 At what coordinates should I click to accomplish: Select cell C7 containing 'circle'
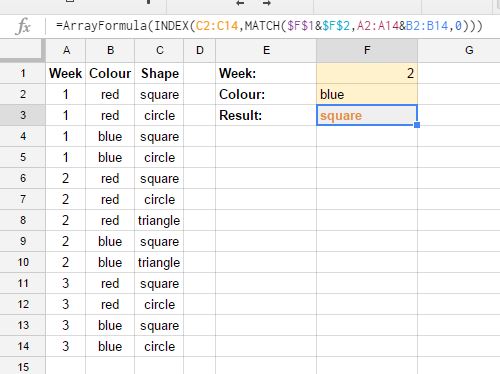click(159, 199)
